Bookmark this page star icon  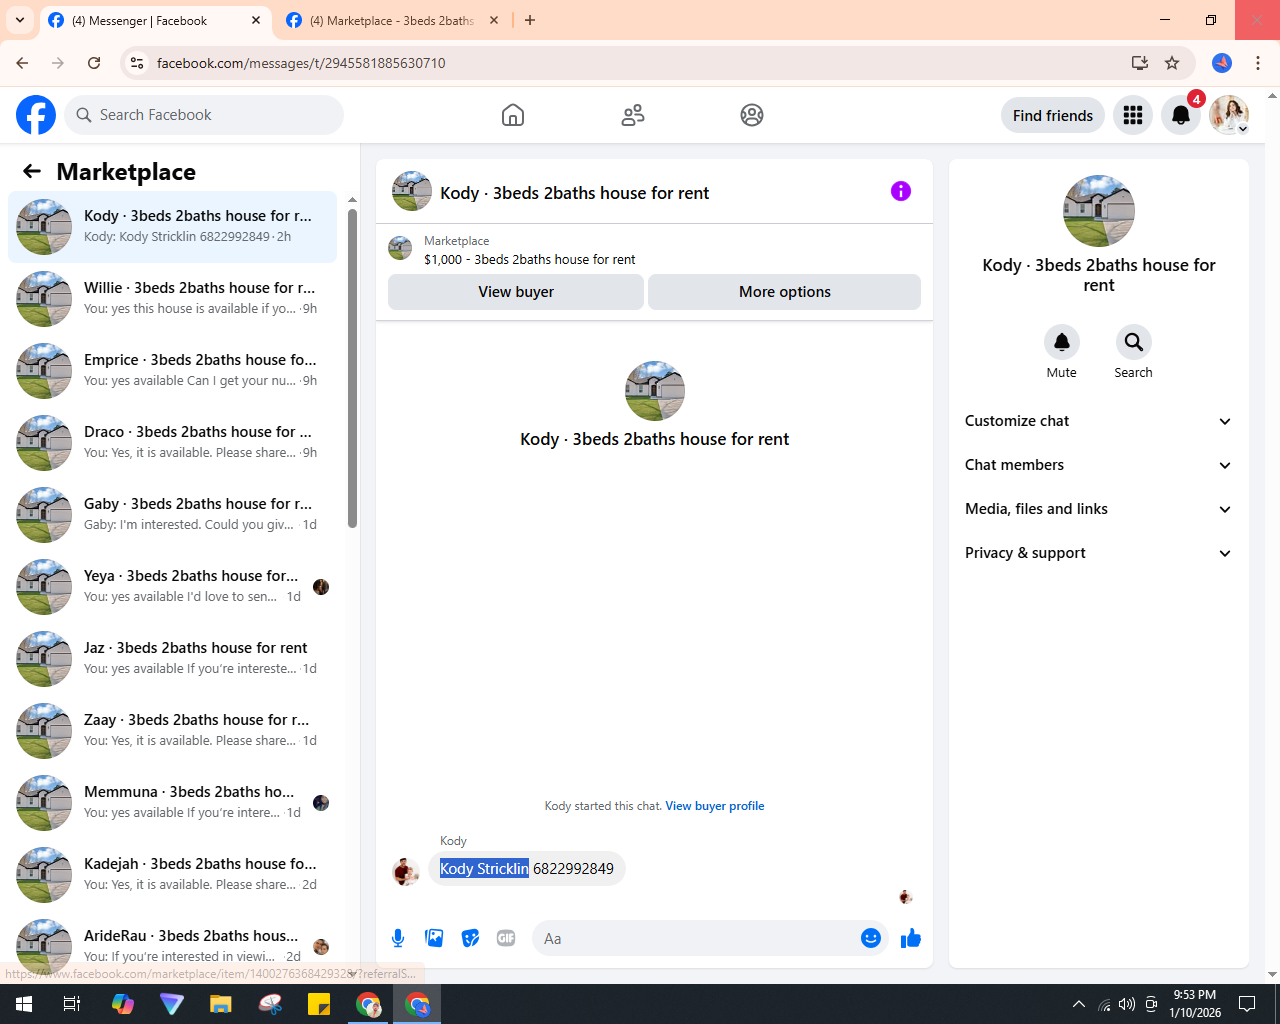(x=1172, y=63)
